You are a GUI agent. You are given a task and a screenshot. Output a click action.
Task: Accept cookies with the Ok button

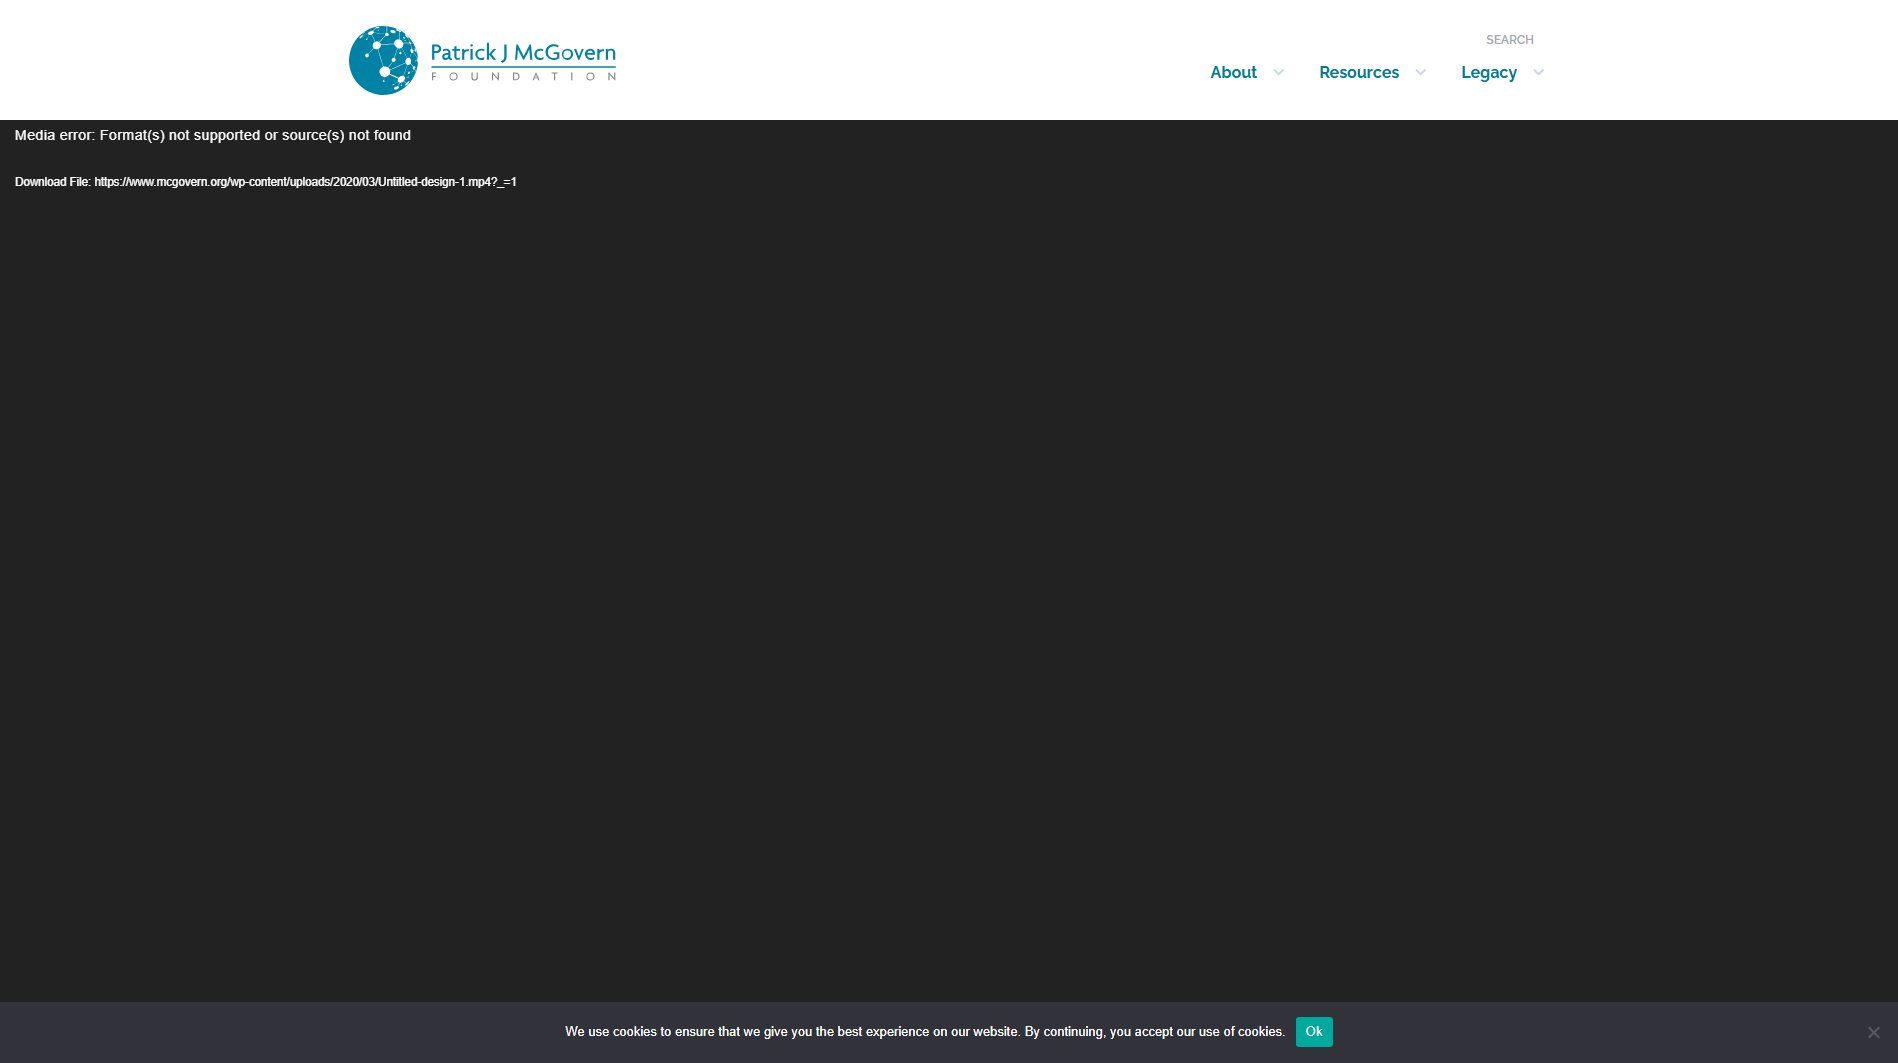[1314, 1031]
